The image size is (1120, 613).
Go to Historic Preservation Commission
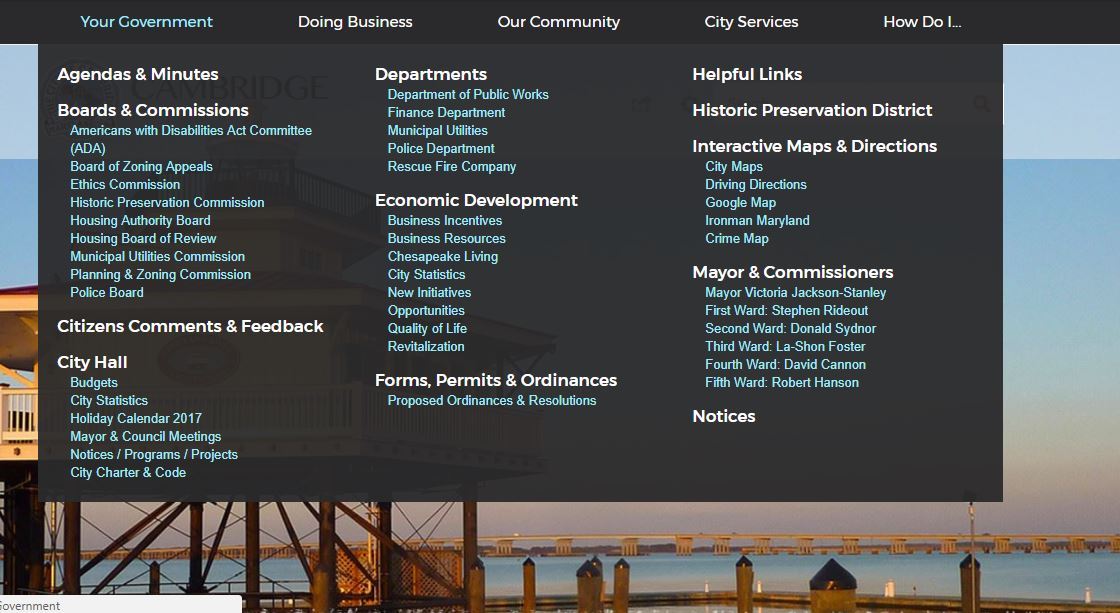167,202
